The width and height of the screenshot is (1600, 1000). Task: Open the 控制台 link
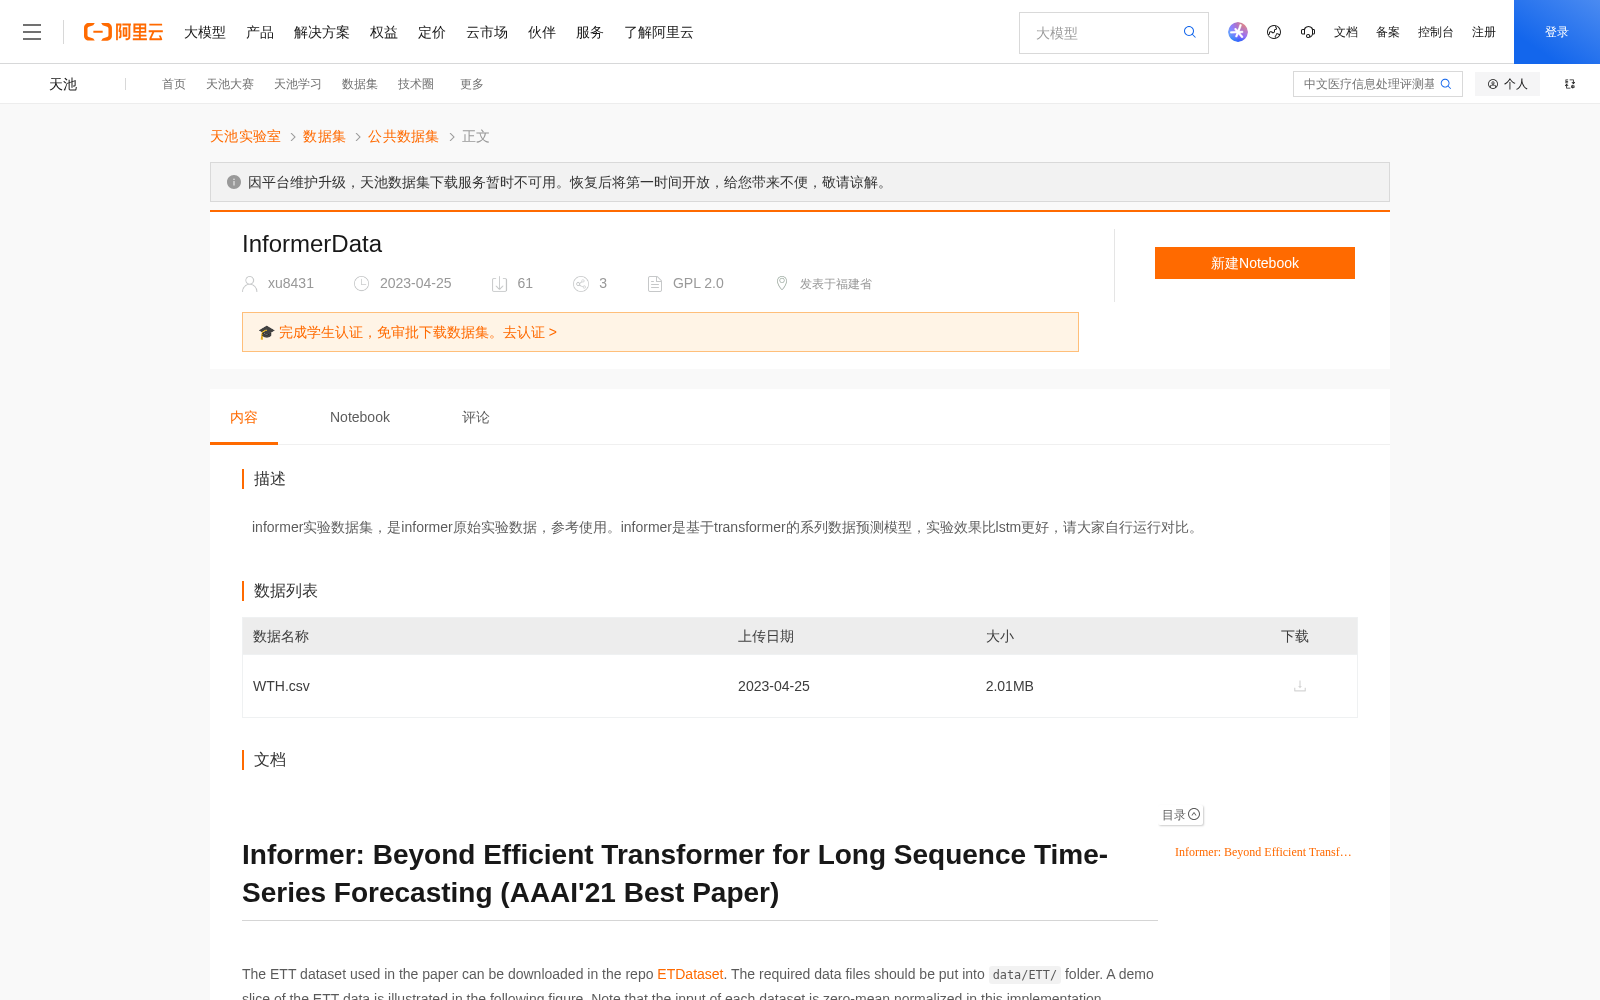tap(1436, 32)
